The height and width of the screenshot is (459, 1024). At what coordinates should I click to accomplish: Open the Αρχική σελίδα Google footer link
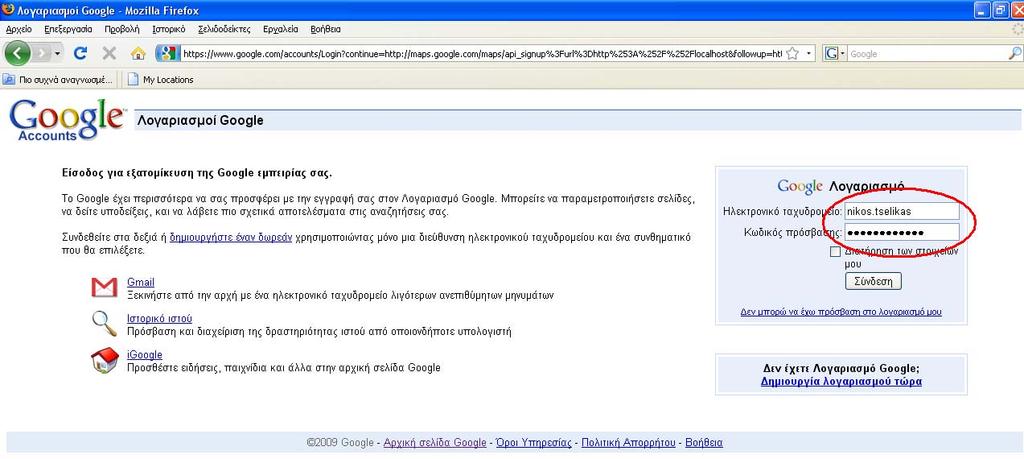(434, 443)
